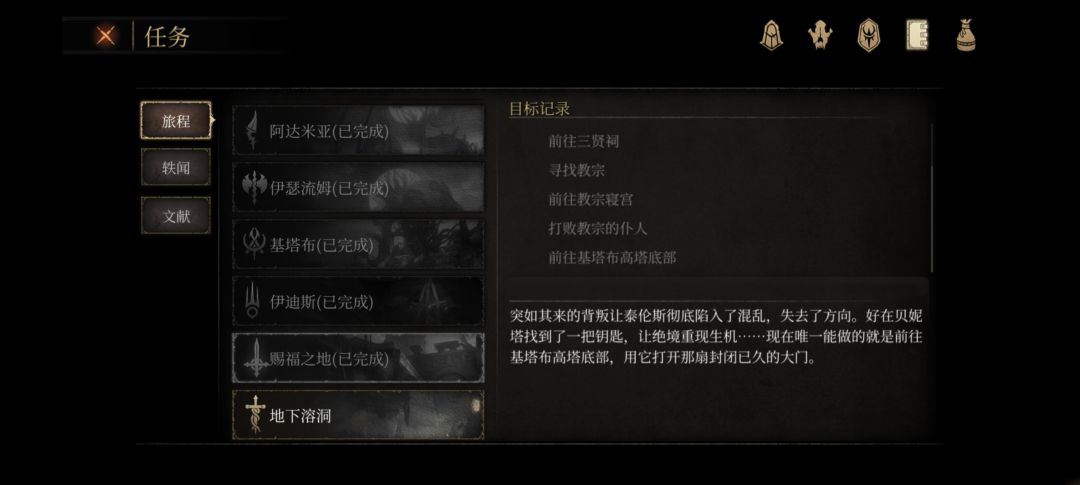The width and height of the screenshot is (1080, 485).
Task: Open the pouch inventory icon
Action: pyautogui.click(x=966, y=35)
